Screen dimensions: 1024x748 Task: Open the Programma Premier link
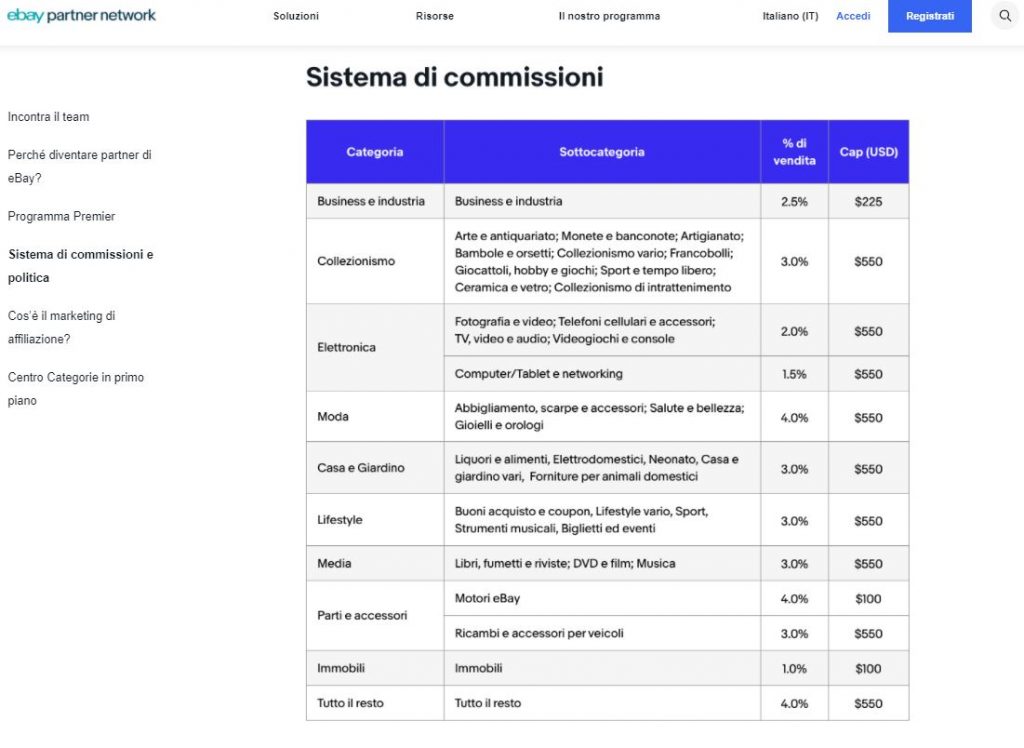(61, 216)
